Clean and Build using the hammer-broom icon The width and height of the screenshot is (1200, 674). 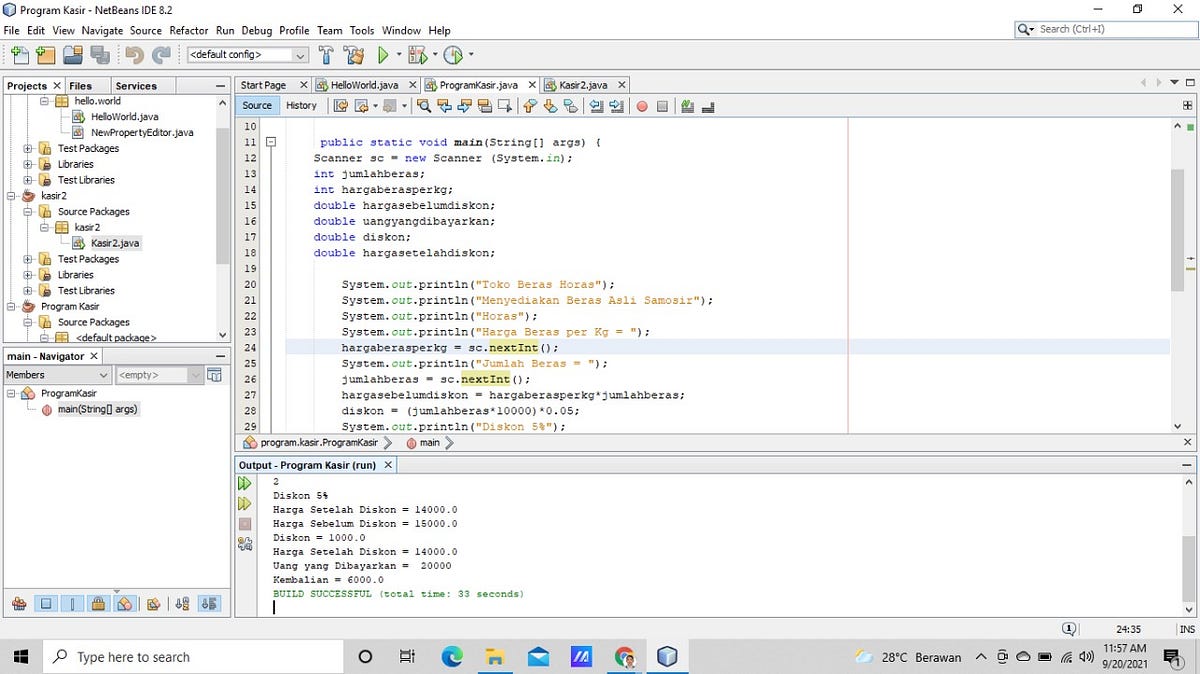[x=353, y=55]
